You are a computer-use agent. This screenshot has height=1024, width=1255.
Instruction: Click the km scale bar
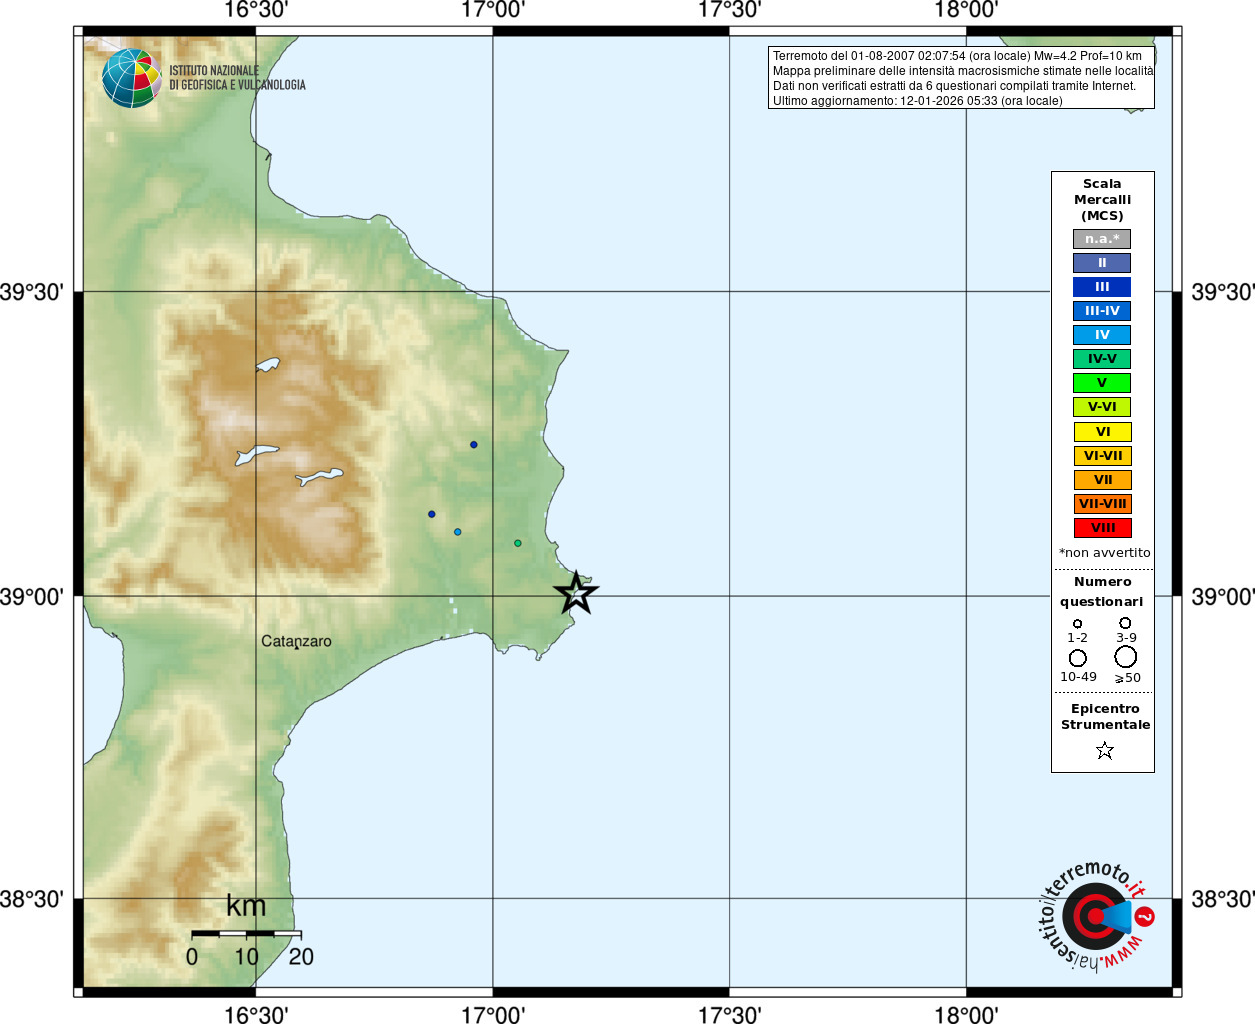[246, 933]
